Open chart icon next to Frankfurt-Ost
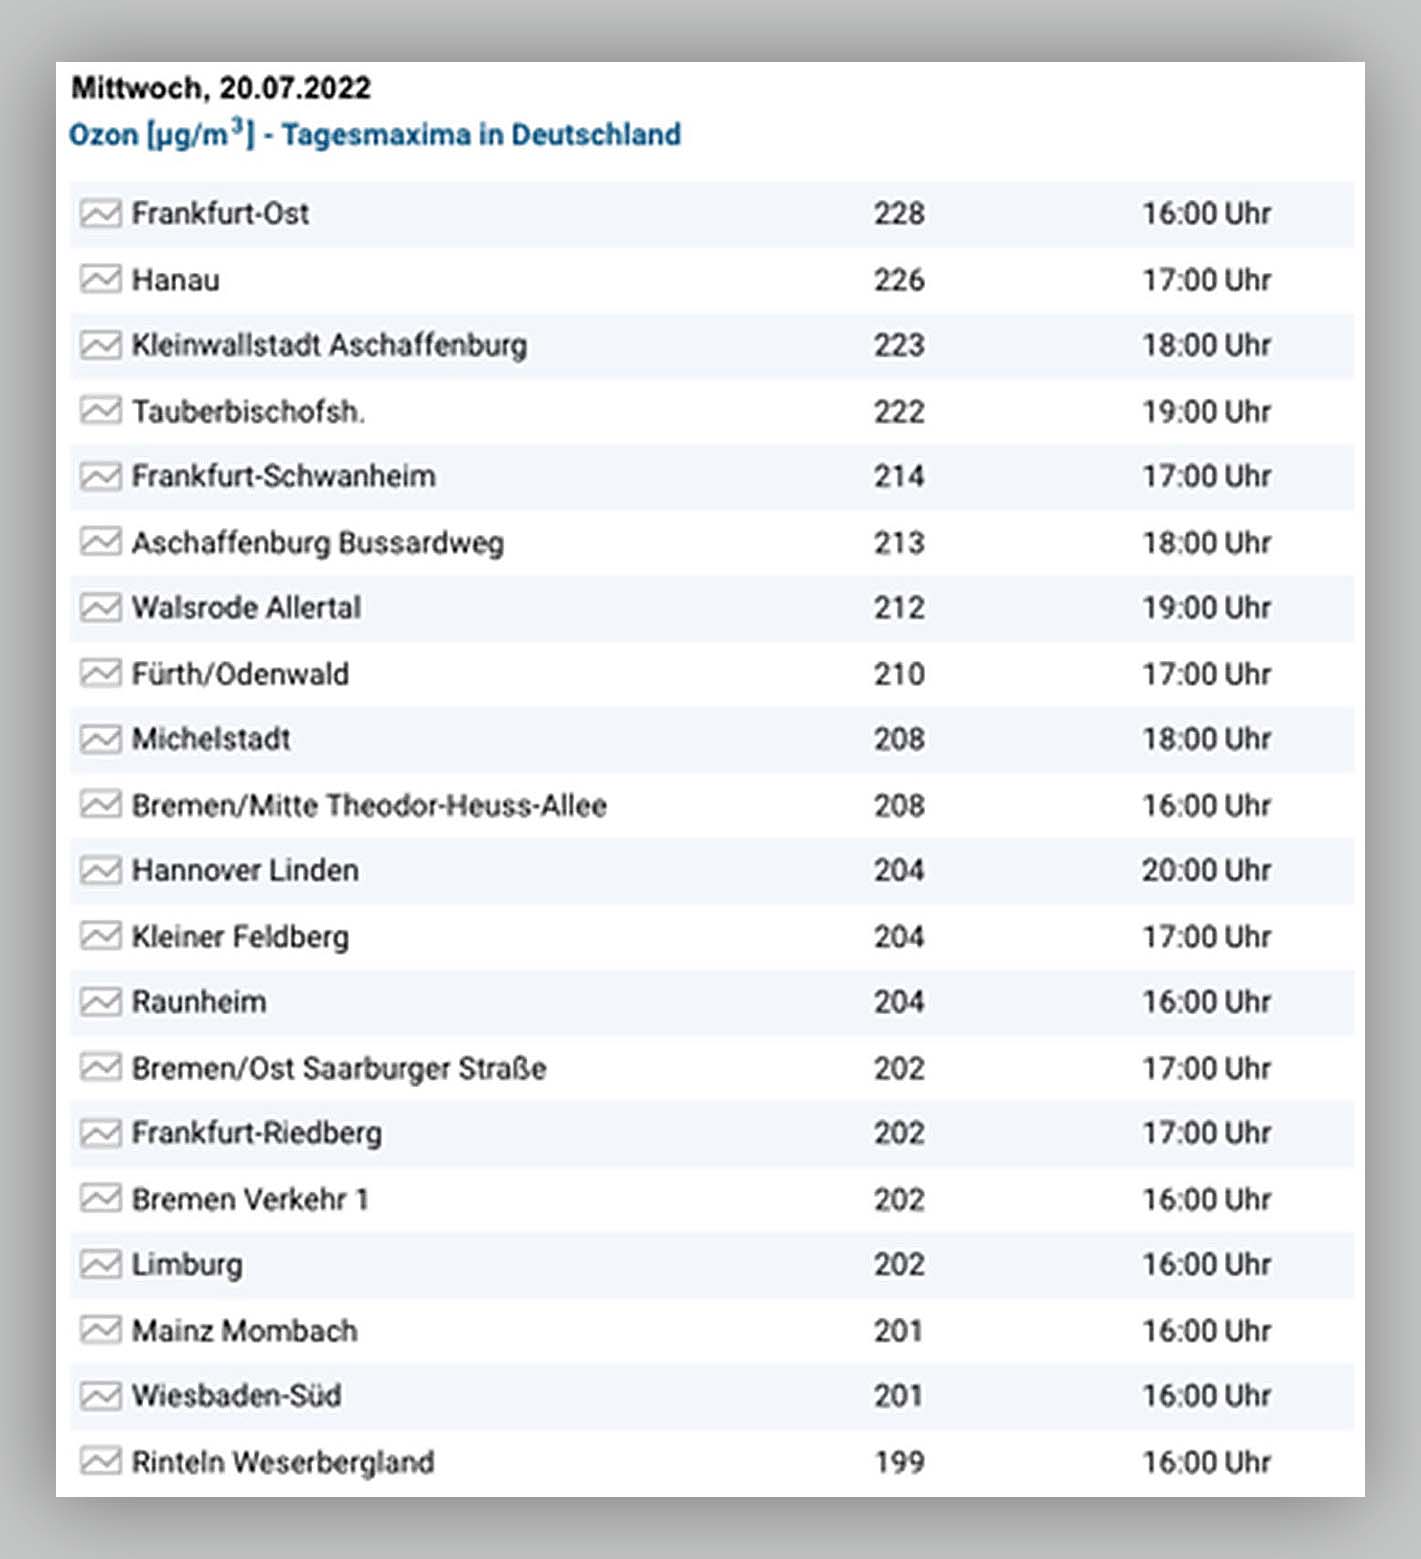Screen dimensions: 1421x1559 tap(100, 213)
